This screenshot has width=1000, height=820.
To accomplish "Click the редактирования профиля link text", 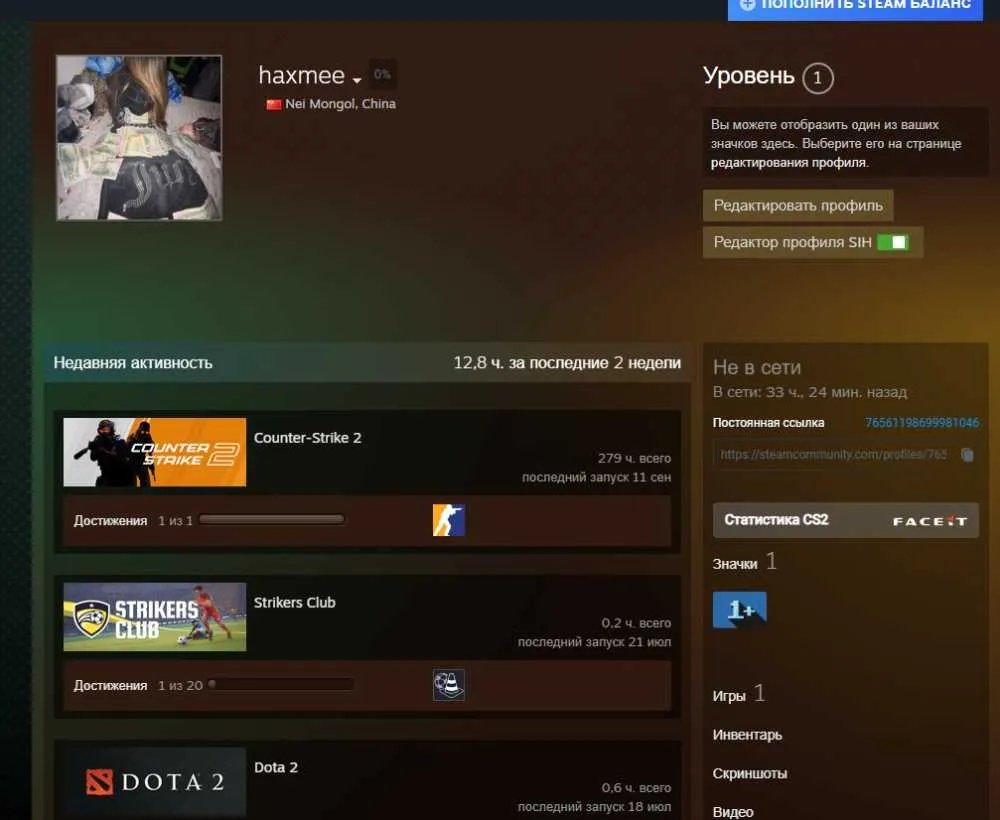I will (x=790, y=163).
